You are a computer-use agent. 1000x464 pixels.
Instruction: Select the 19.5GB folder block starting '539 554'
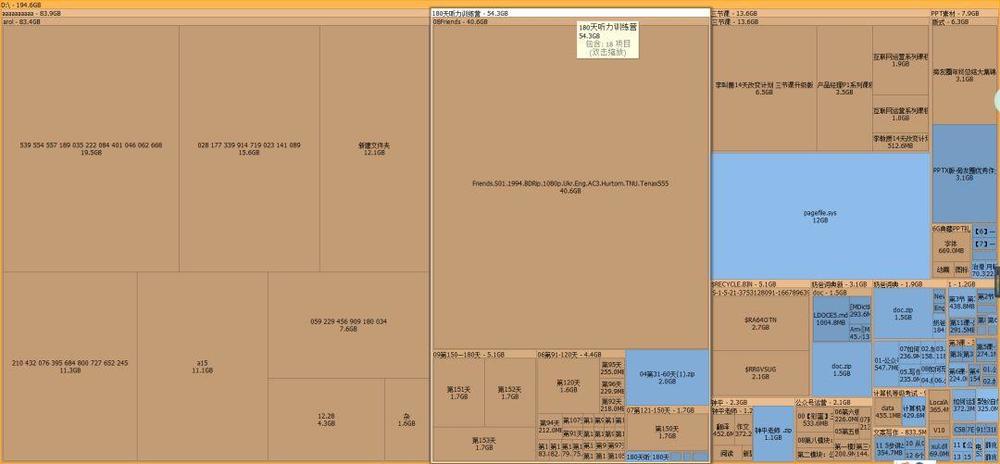click(x=91, y=149)
